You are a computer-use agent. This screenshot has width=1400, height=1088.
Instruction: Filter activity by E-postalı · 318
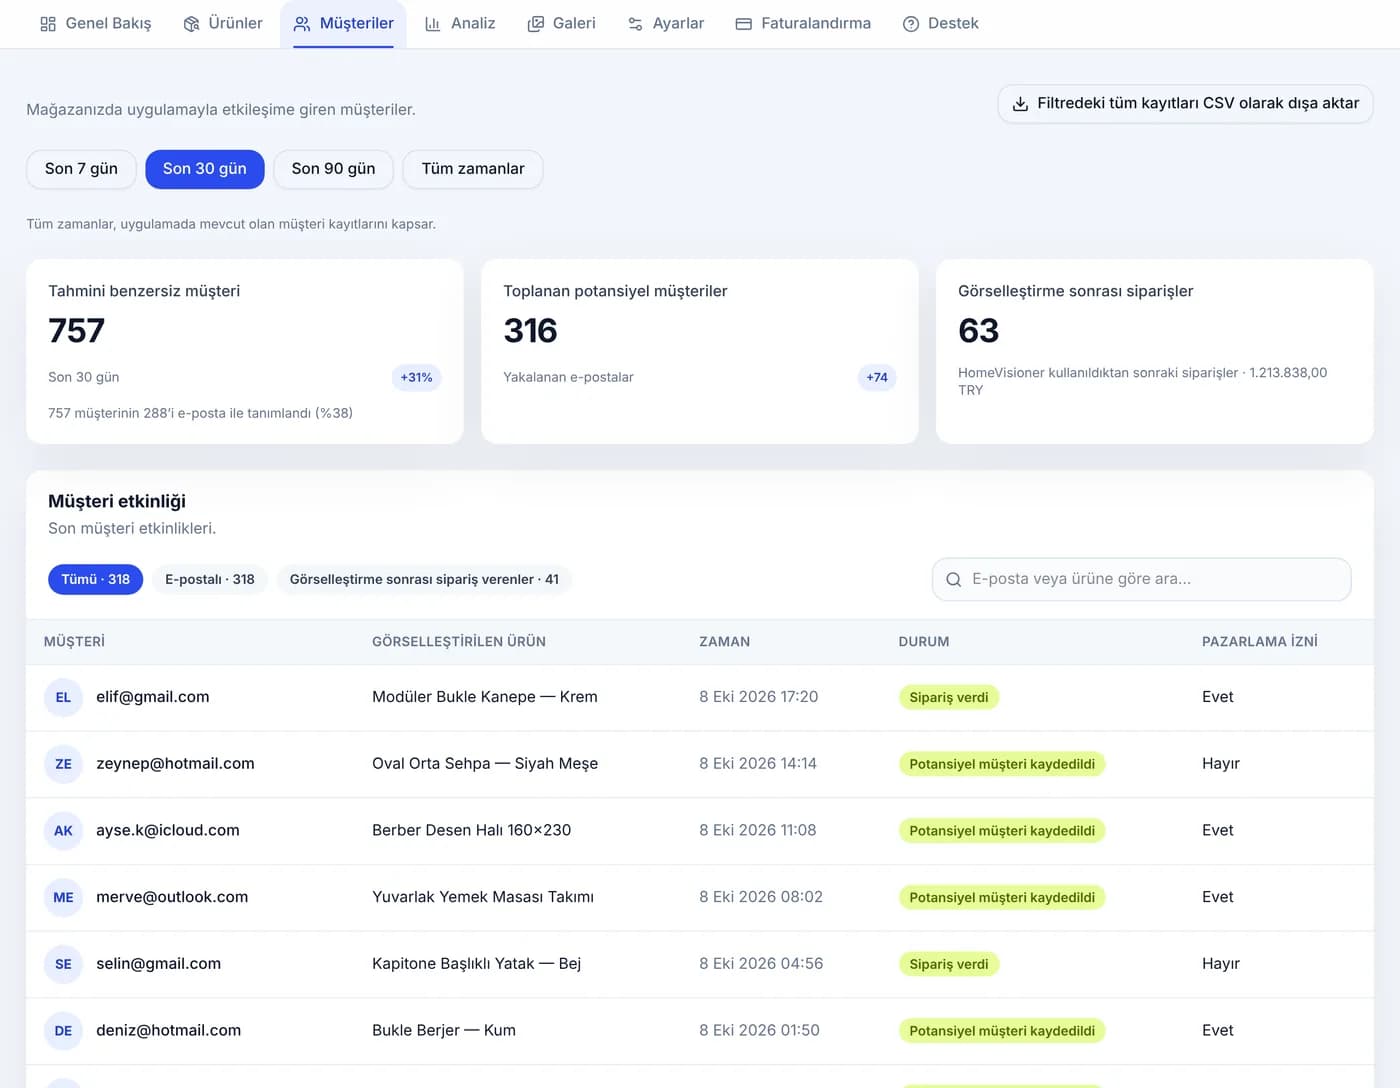(210, 579)
